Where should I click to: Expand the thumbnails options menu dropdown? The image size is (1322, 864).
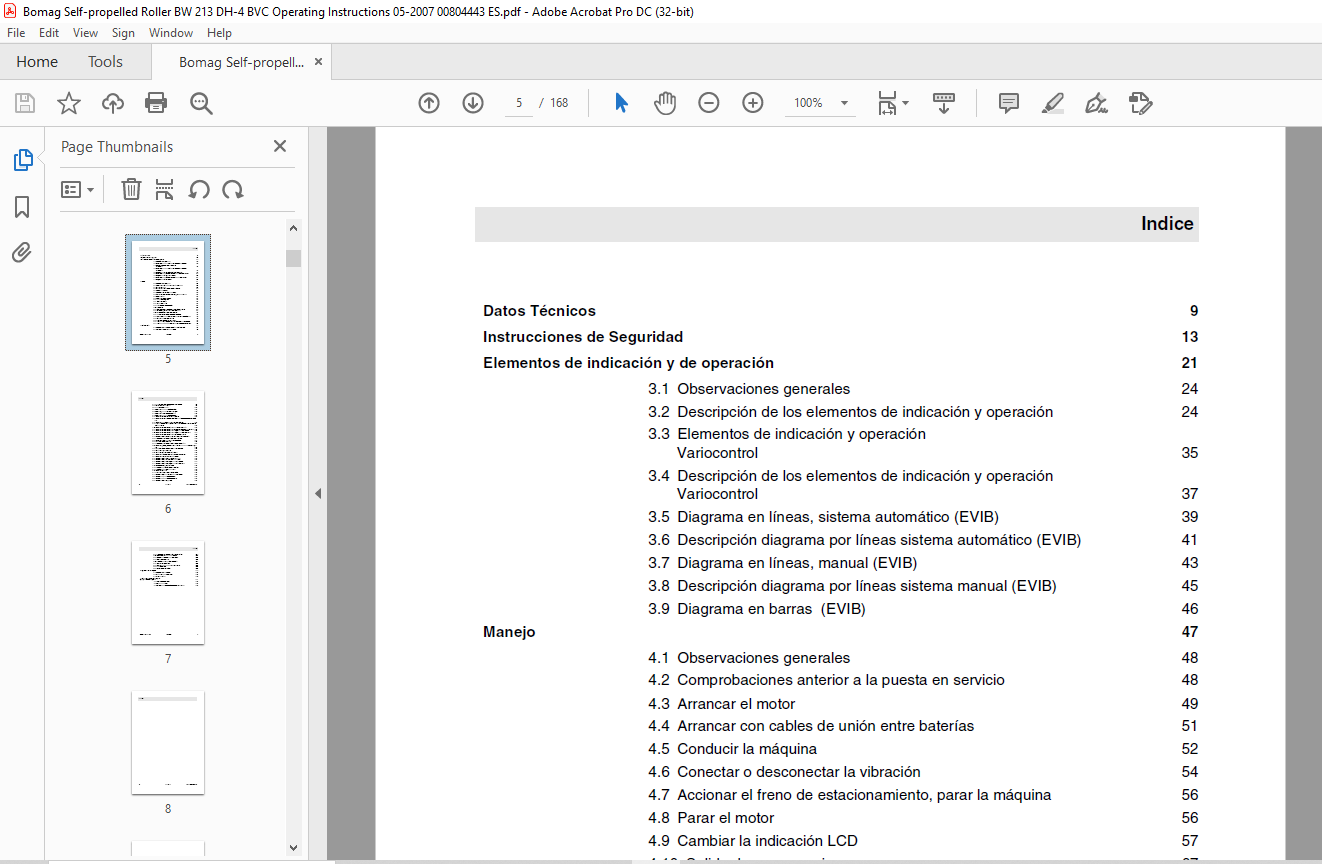pos(77,189)
